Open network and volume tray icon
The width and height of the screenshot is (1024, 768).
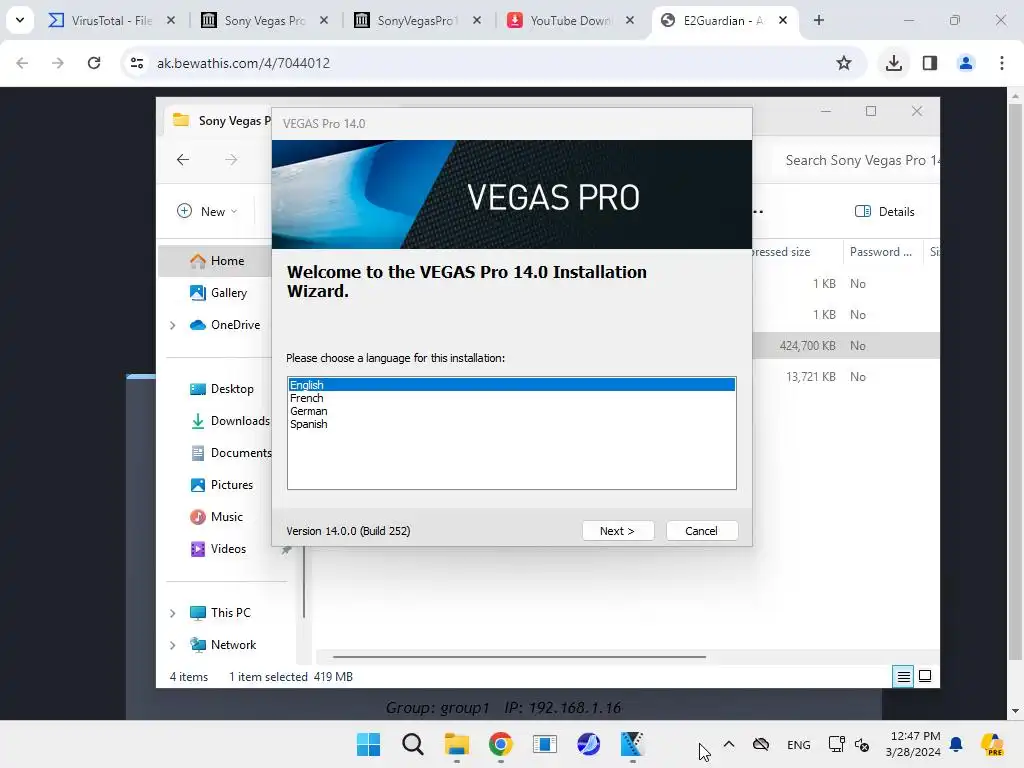point(848,744)
